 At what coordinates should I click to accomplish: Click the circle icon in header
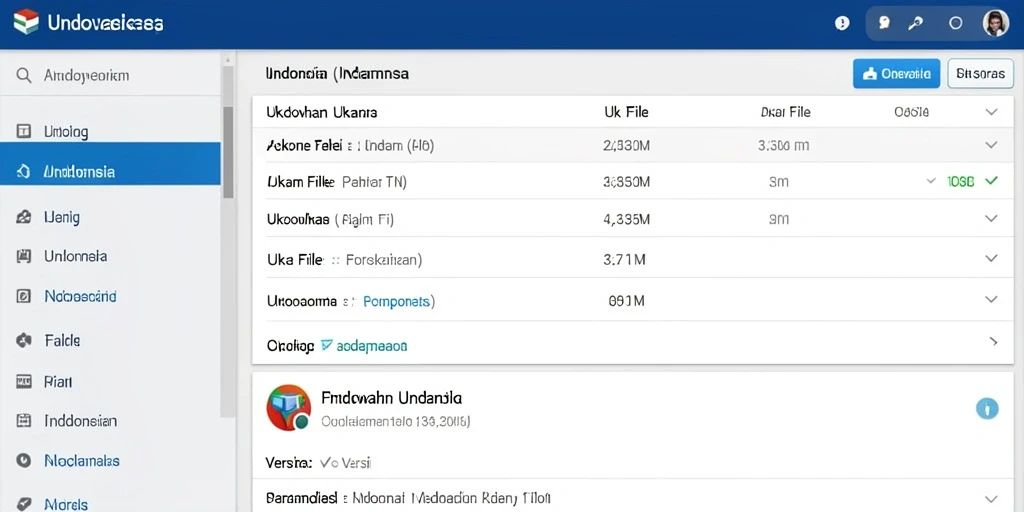(955, 24)
